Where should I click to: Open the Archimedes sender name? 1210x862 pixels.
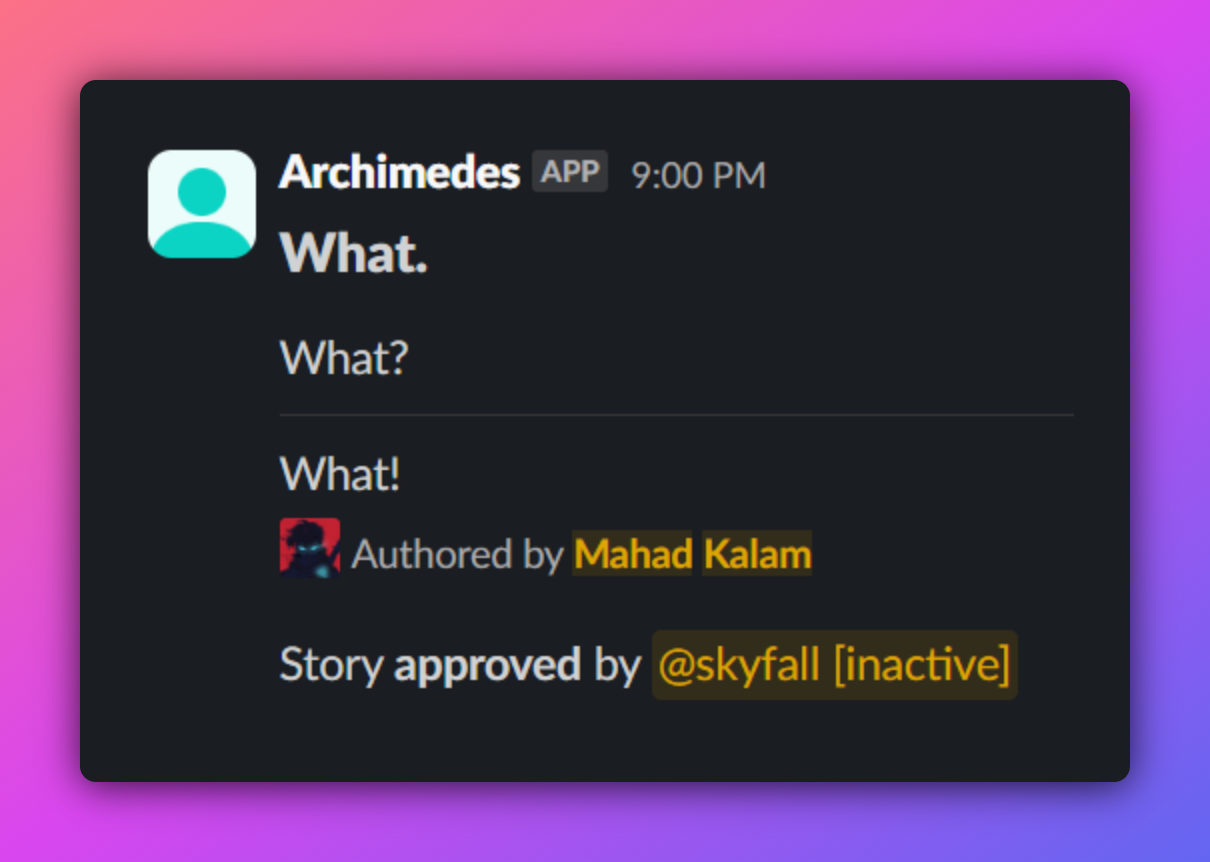pyautogui.click(x=399, y=173)
